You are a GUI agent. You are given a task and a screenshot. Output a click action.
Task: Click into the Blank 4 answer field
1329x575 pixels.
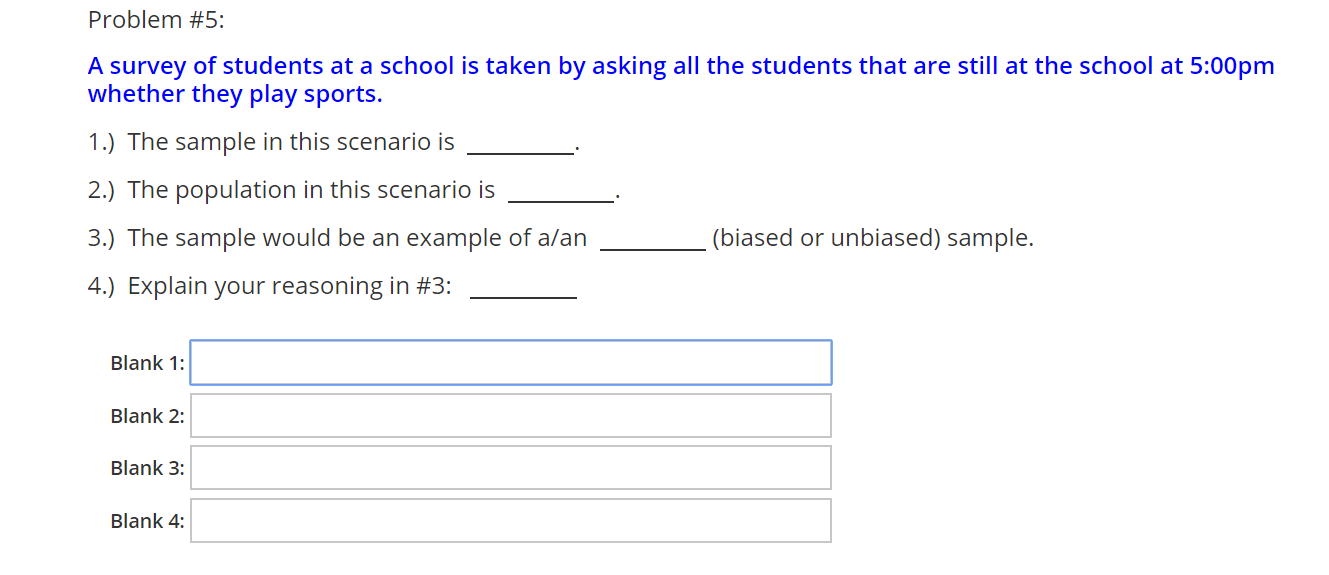[510, 520]
